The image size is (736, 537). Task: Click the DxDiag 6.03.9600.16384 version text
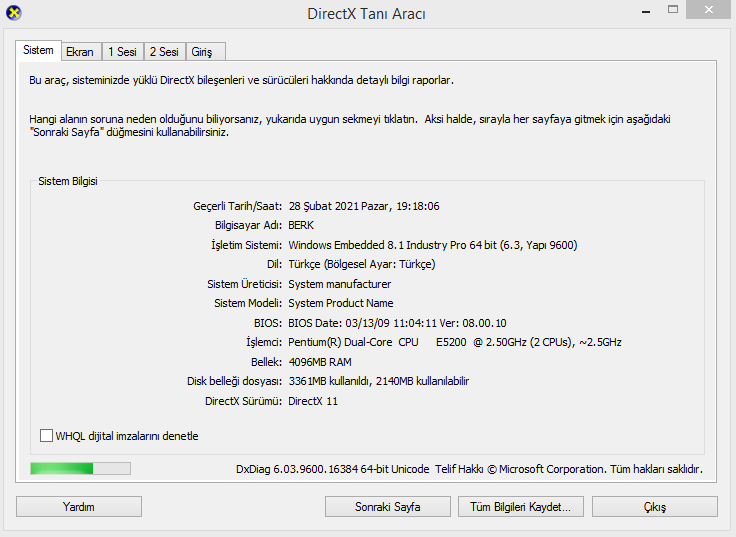click(x=332, y=469)
